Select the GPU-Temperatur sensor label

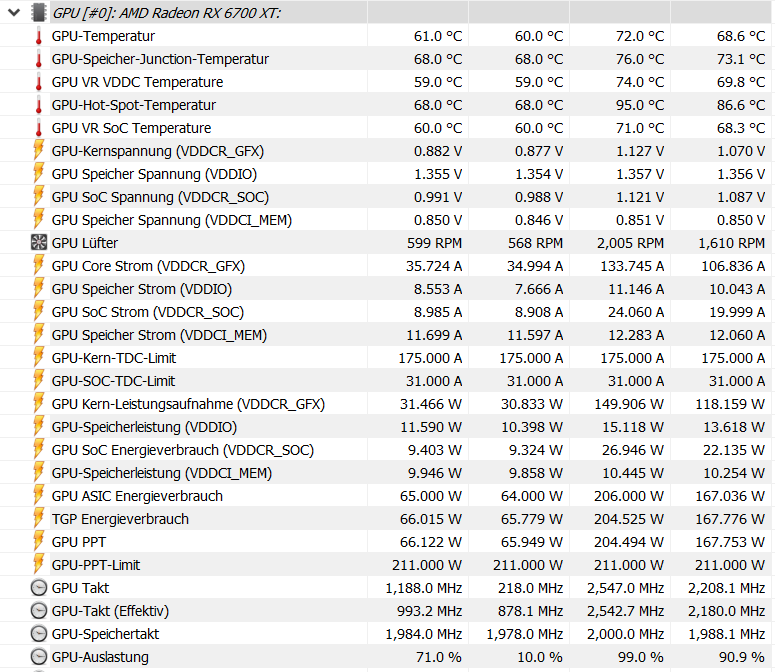pyautogui.click(x=103, y=36)
